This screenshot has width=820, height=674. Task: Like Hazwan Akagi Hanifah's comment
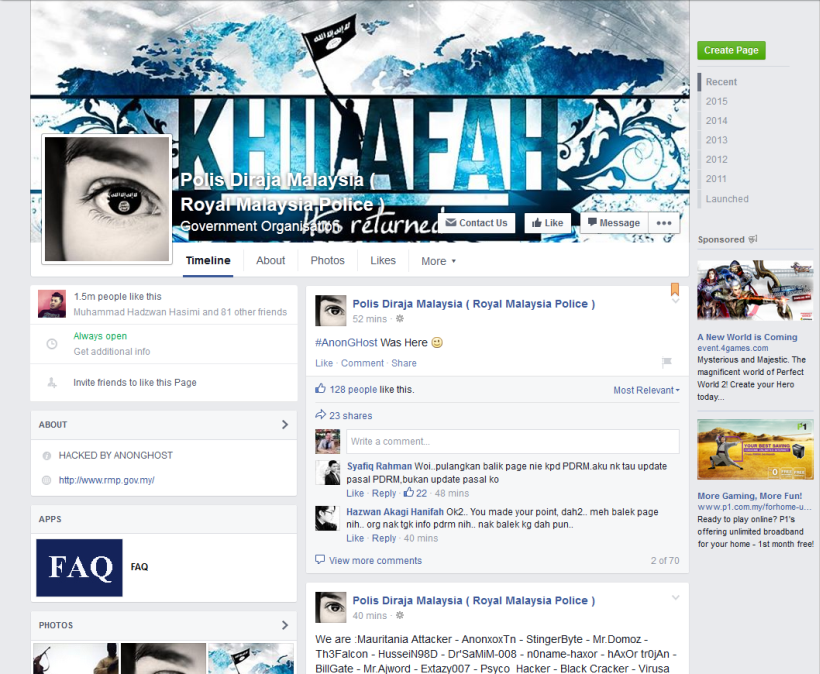click(355, 538)
